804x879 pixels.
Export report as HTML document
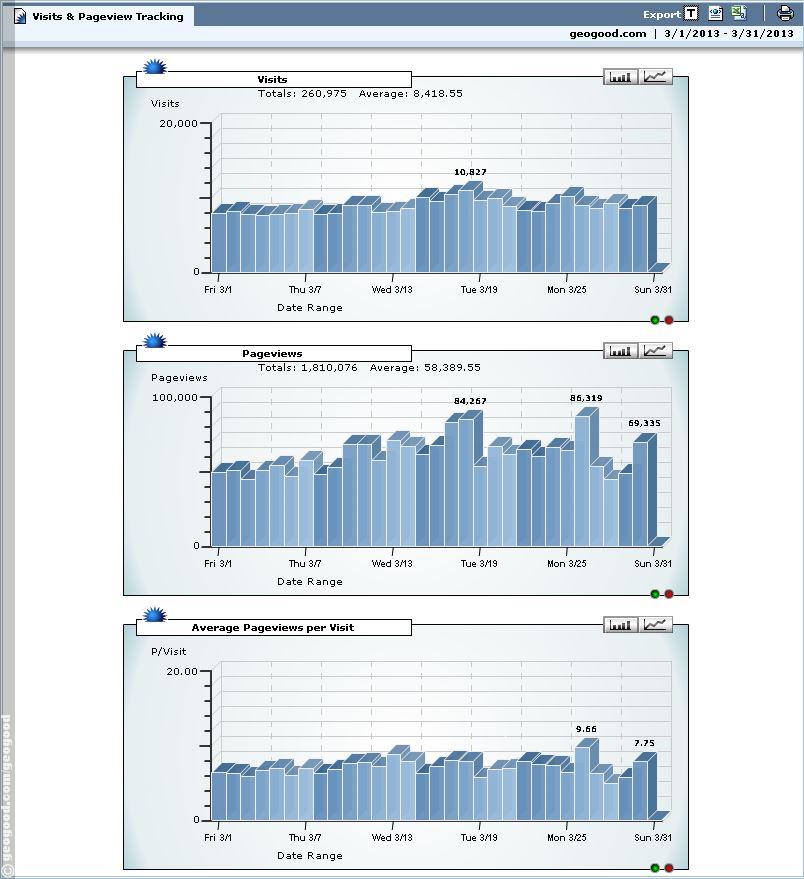(x=715, y=14)
